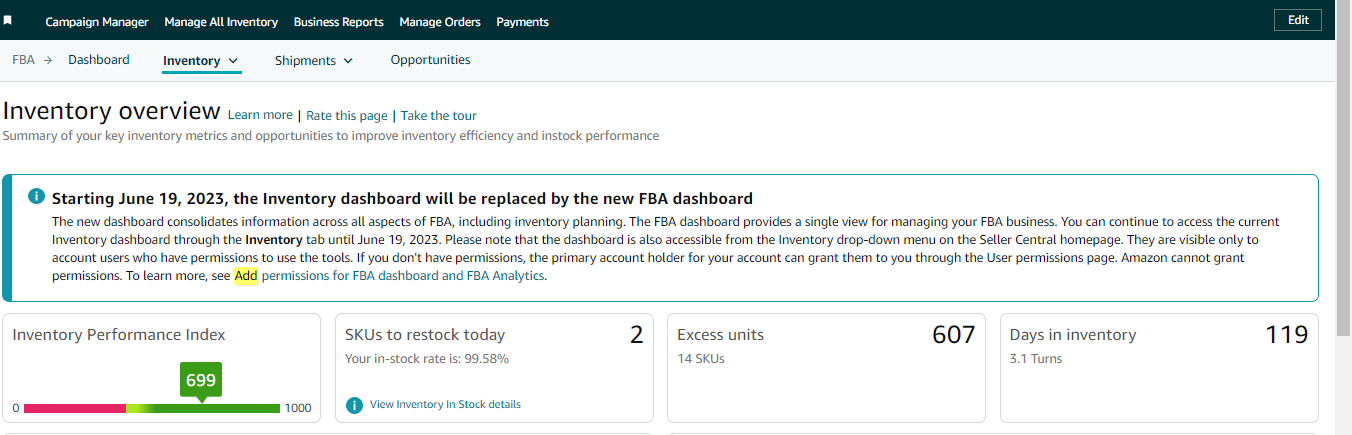Open Payments menu item
Image resolution: width=1352 pixels, height=435 pixels.
click(x=522, y=22)
